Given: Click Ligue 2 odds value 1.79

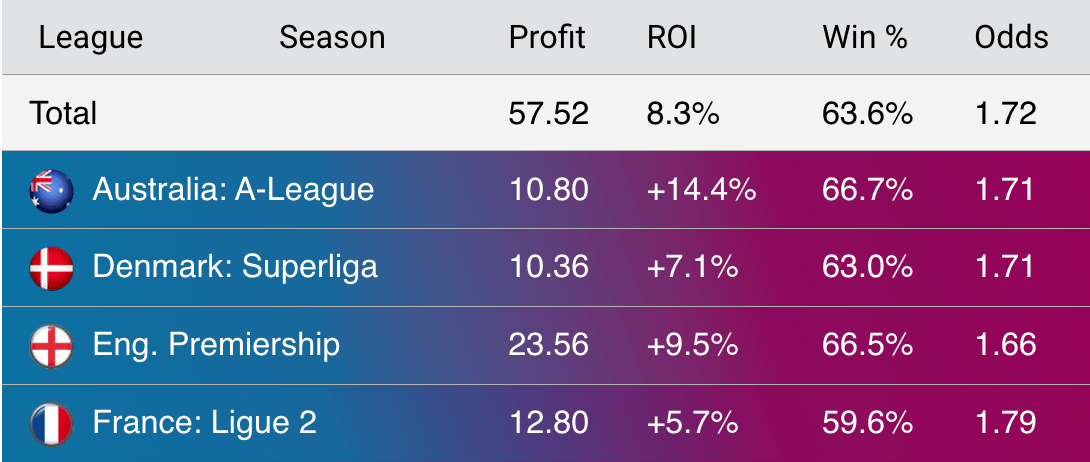Looking at the screenshot, I should pos(1006,422).
